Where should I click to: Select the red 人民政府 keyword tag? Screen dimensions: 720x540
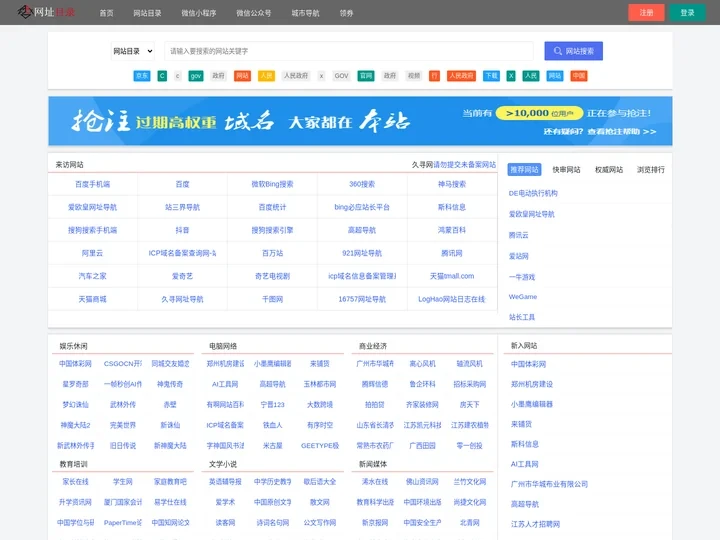tap(461, 76)
